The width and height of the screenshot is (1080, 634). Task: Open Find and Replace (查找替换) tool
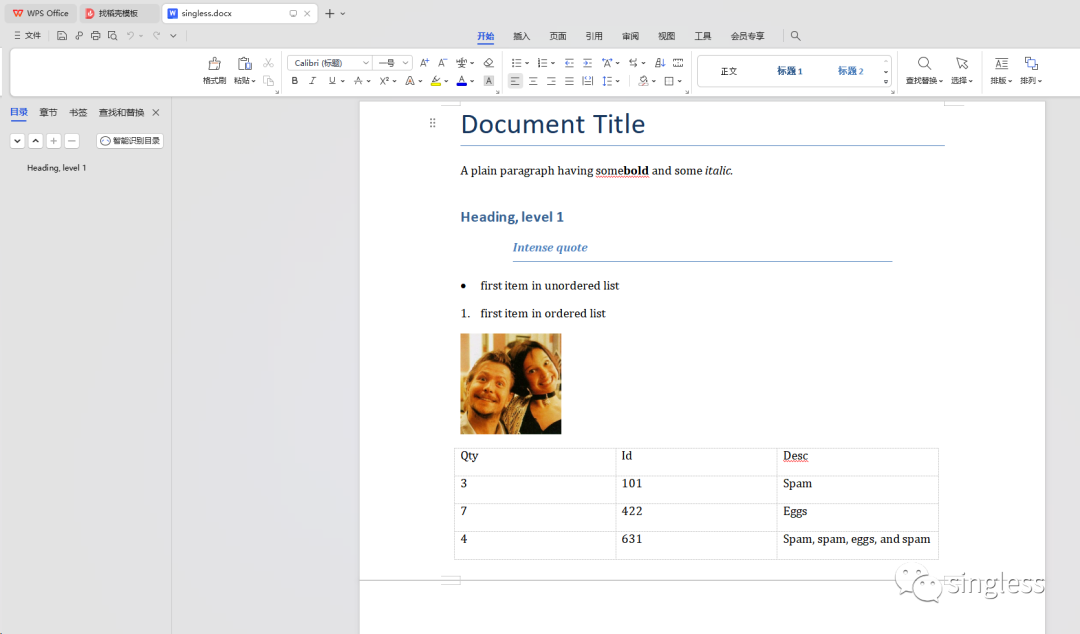click(924, 64)
